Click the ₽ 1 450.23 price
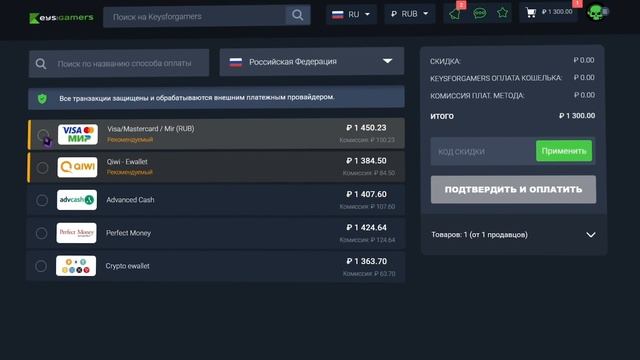This screenshot has height=360, width=640. point(366,128)
